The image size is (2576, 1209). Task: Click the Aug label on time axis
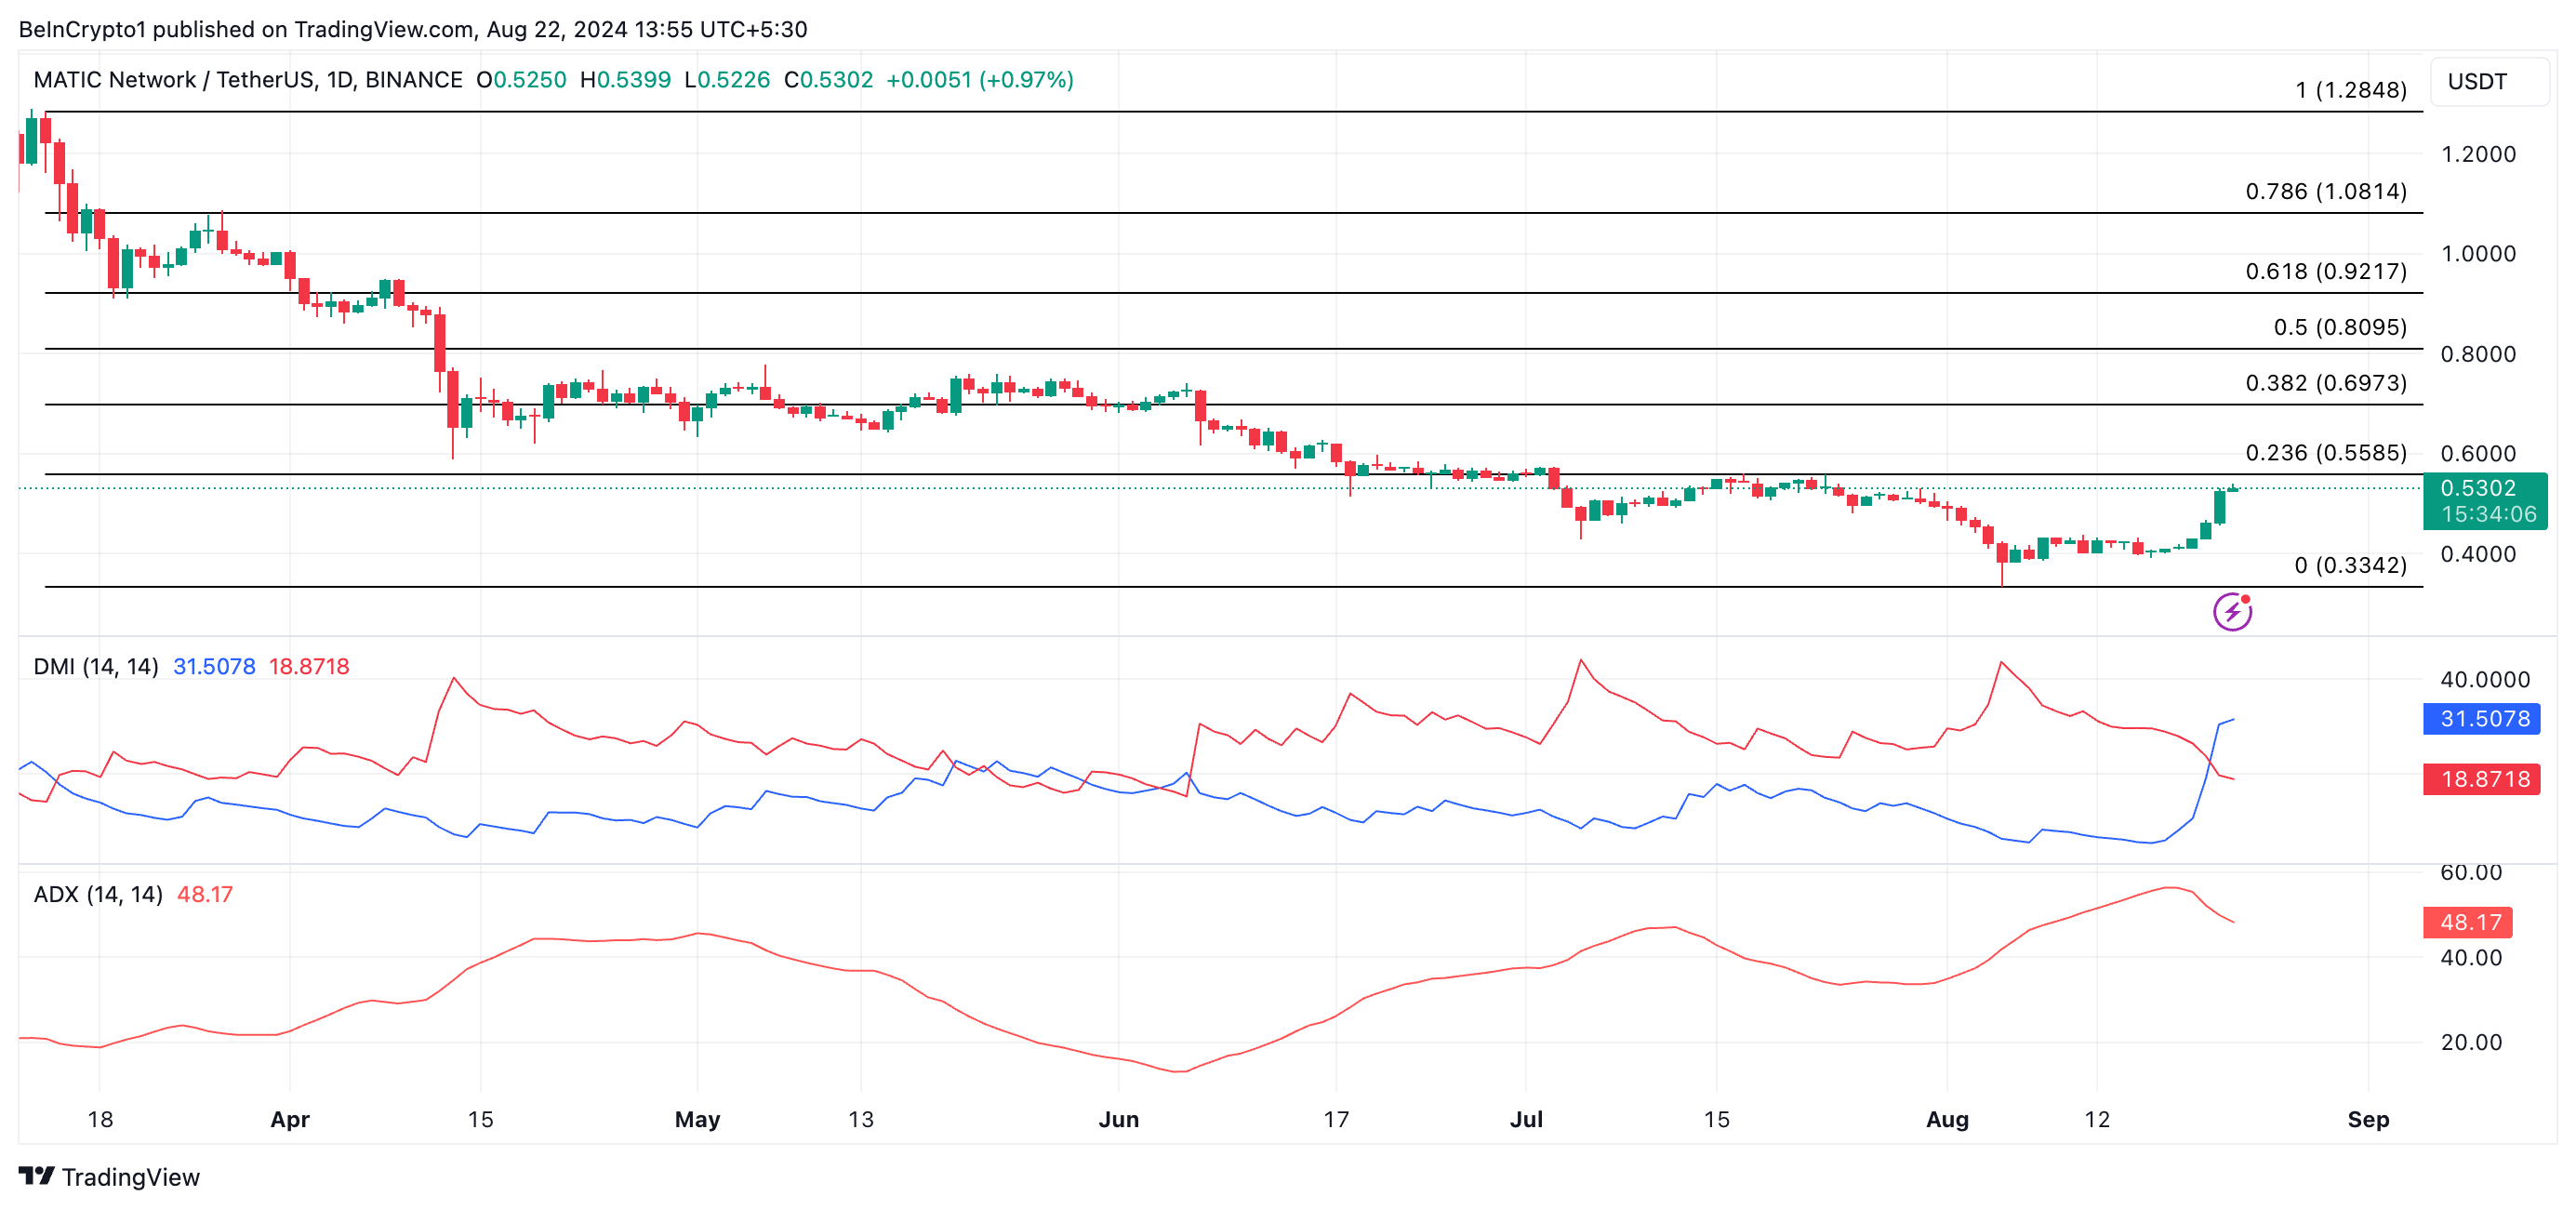coord(1946,1119)
